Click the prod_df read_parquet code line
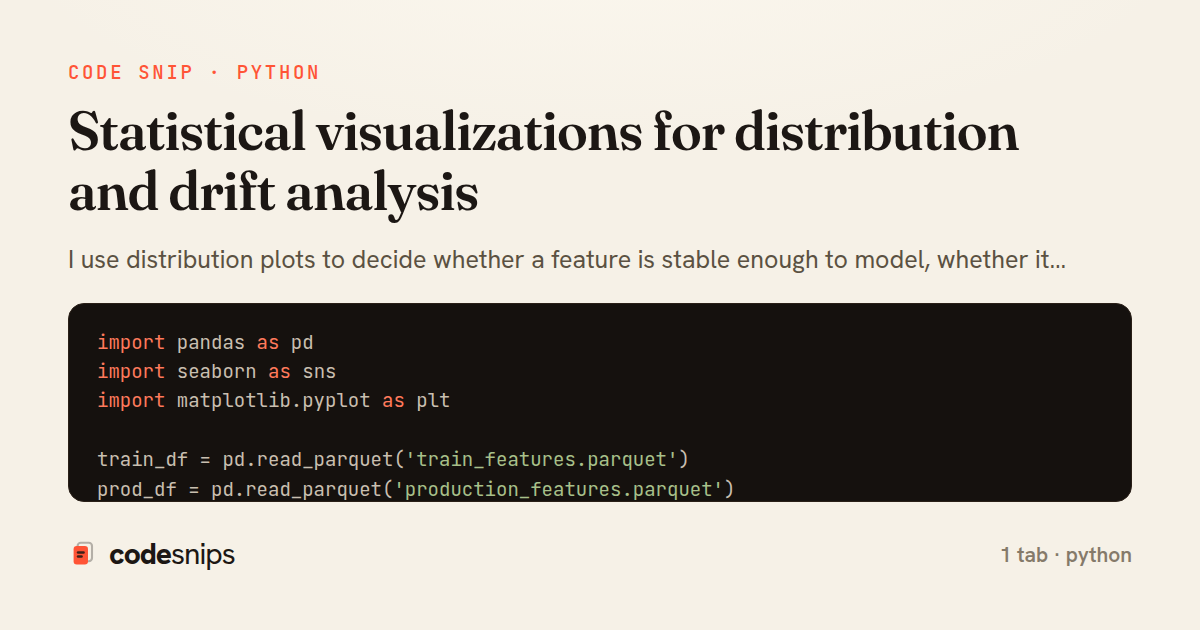The image size is (1200, 630). coord(416,489)
